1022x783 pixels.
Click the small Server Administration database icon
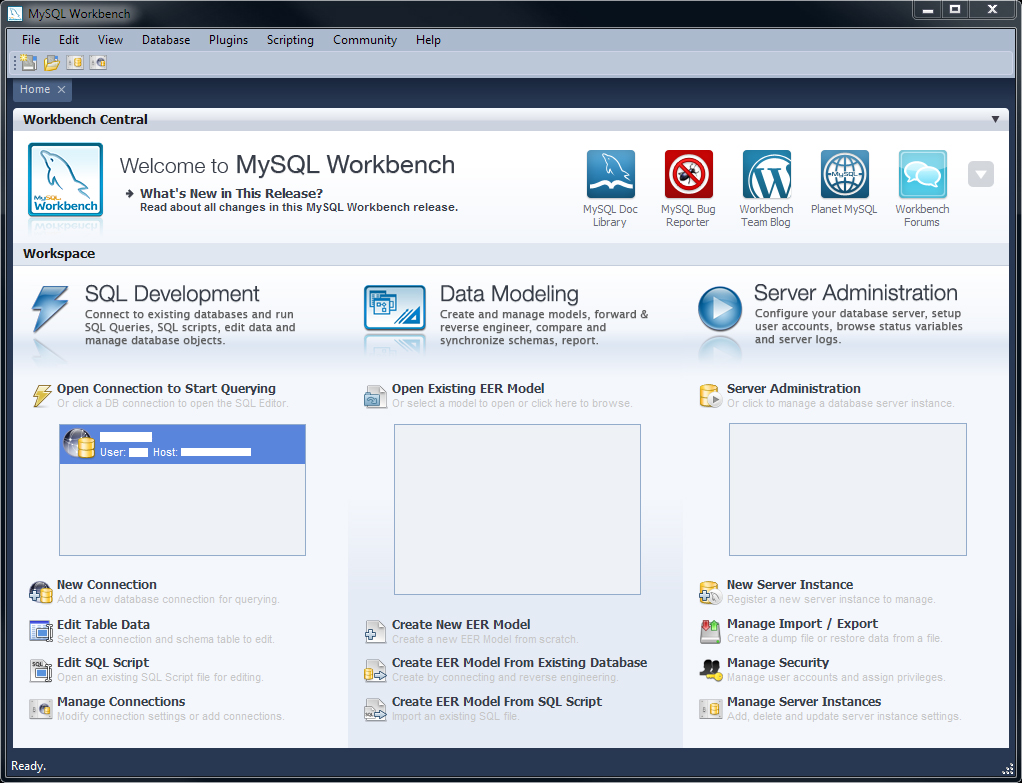tap(710, 396)
